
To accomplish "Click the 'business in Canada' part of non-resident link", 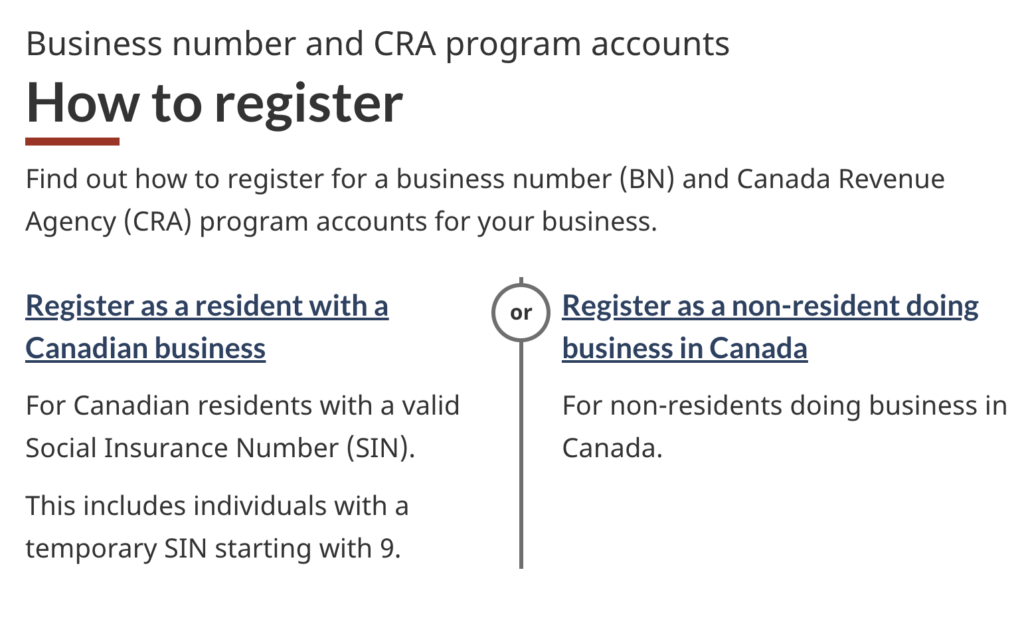I will coord(684,348).
